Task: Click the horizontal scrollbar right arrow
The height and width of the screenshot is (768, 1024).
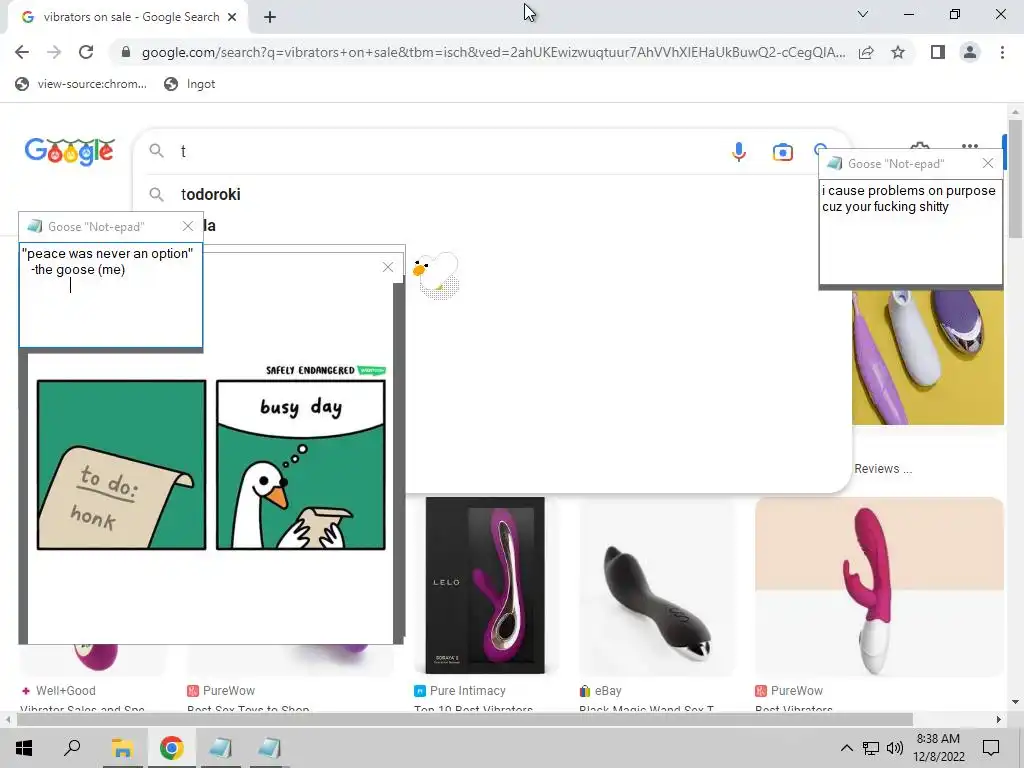Action: [998, 720]
